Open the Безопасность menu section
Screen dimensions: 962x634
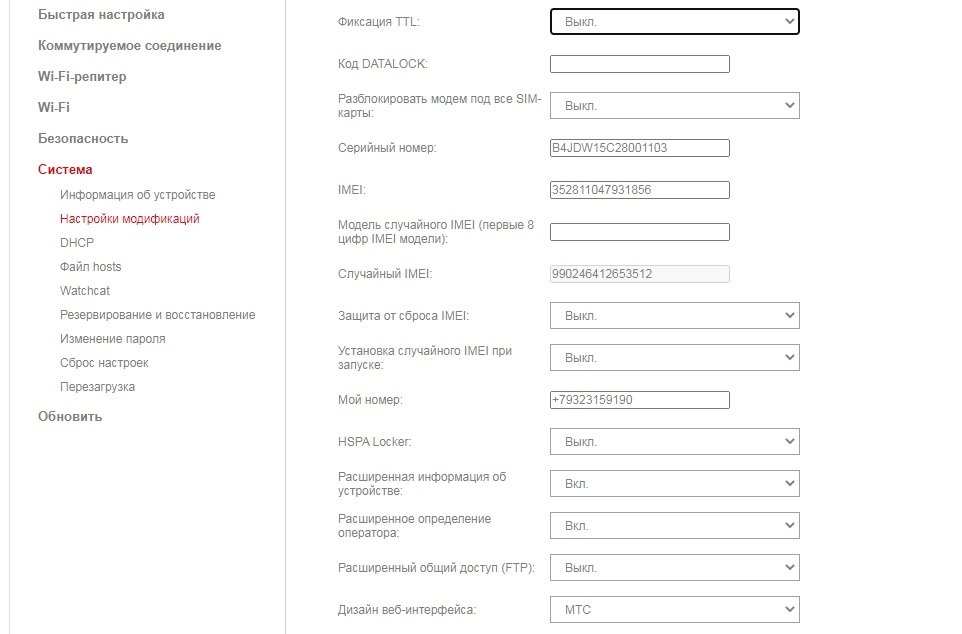pyautogui.click(x=83, y=139)
